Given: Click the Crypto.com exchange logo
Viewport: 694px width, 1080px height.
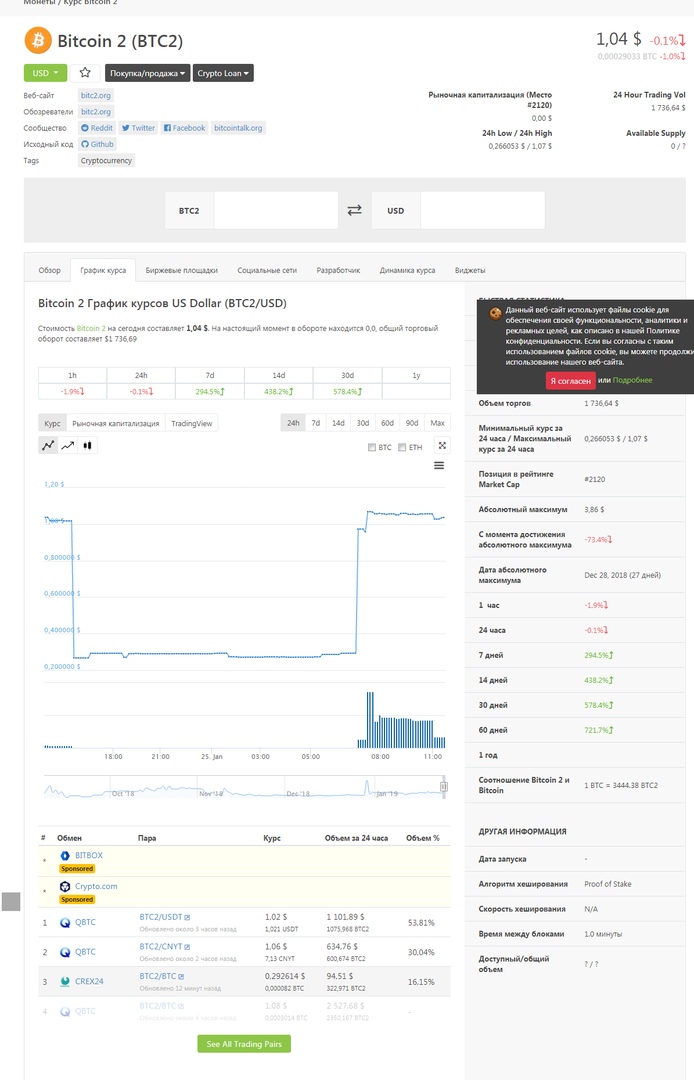Looking at the screenshot, I should point(65,886).
